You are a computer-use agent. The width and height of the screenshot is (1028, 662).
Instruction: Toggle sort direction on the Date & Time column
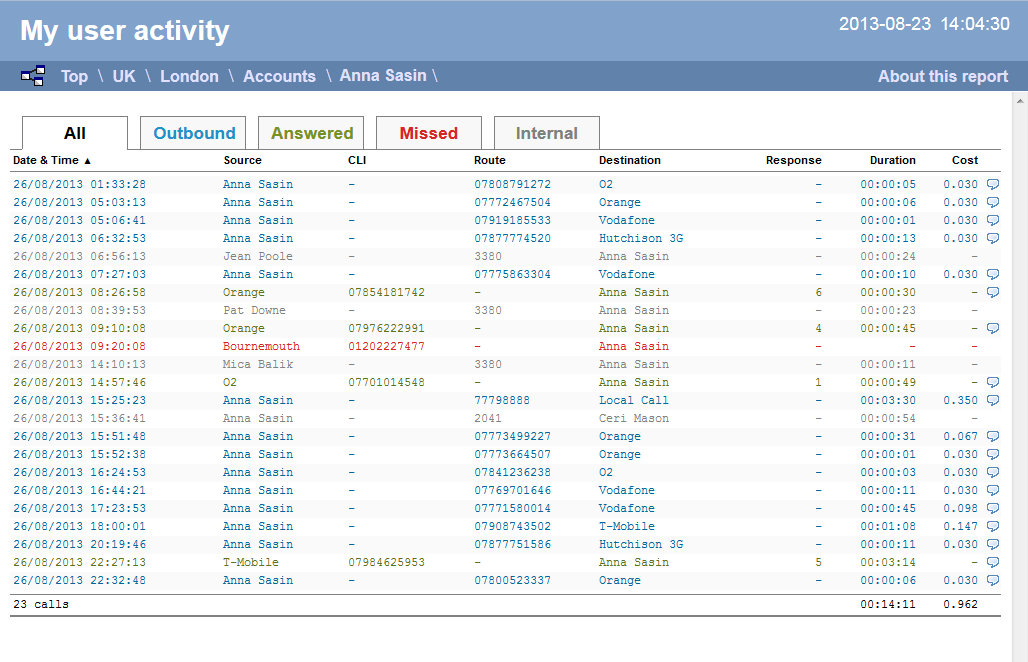(45, 160)
